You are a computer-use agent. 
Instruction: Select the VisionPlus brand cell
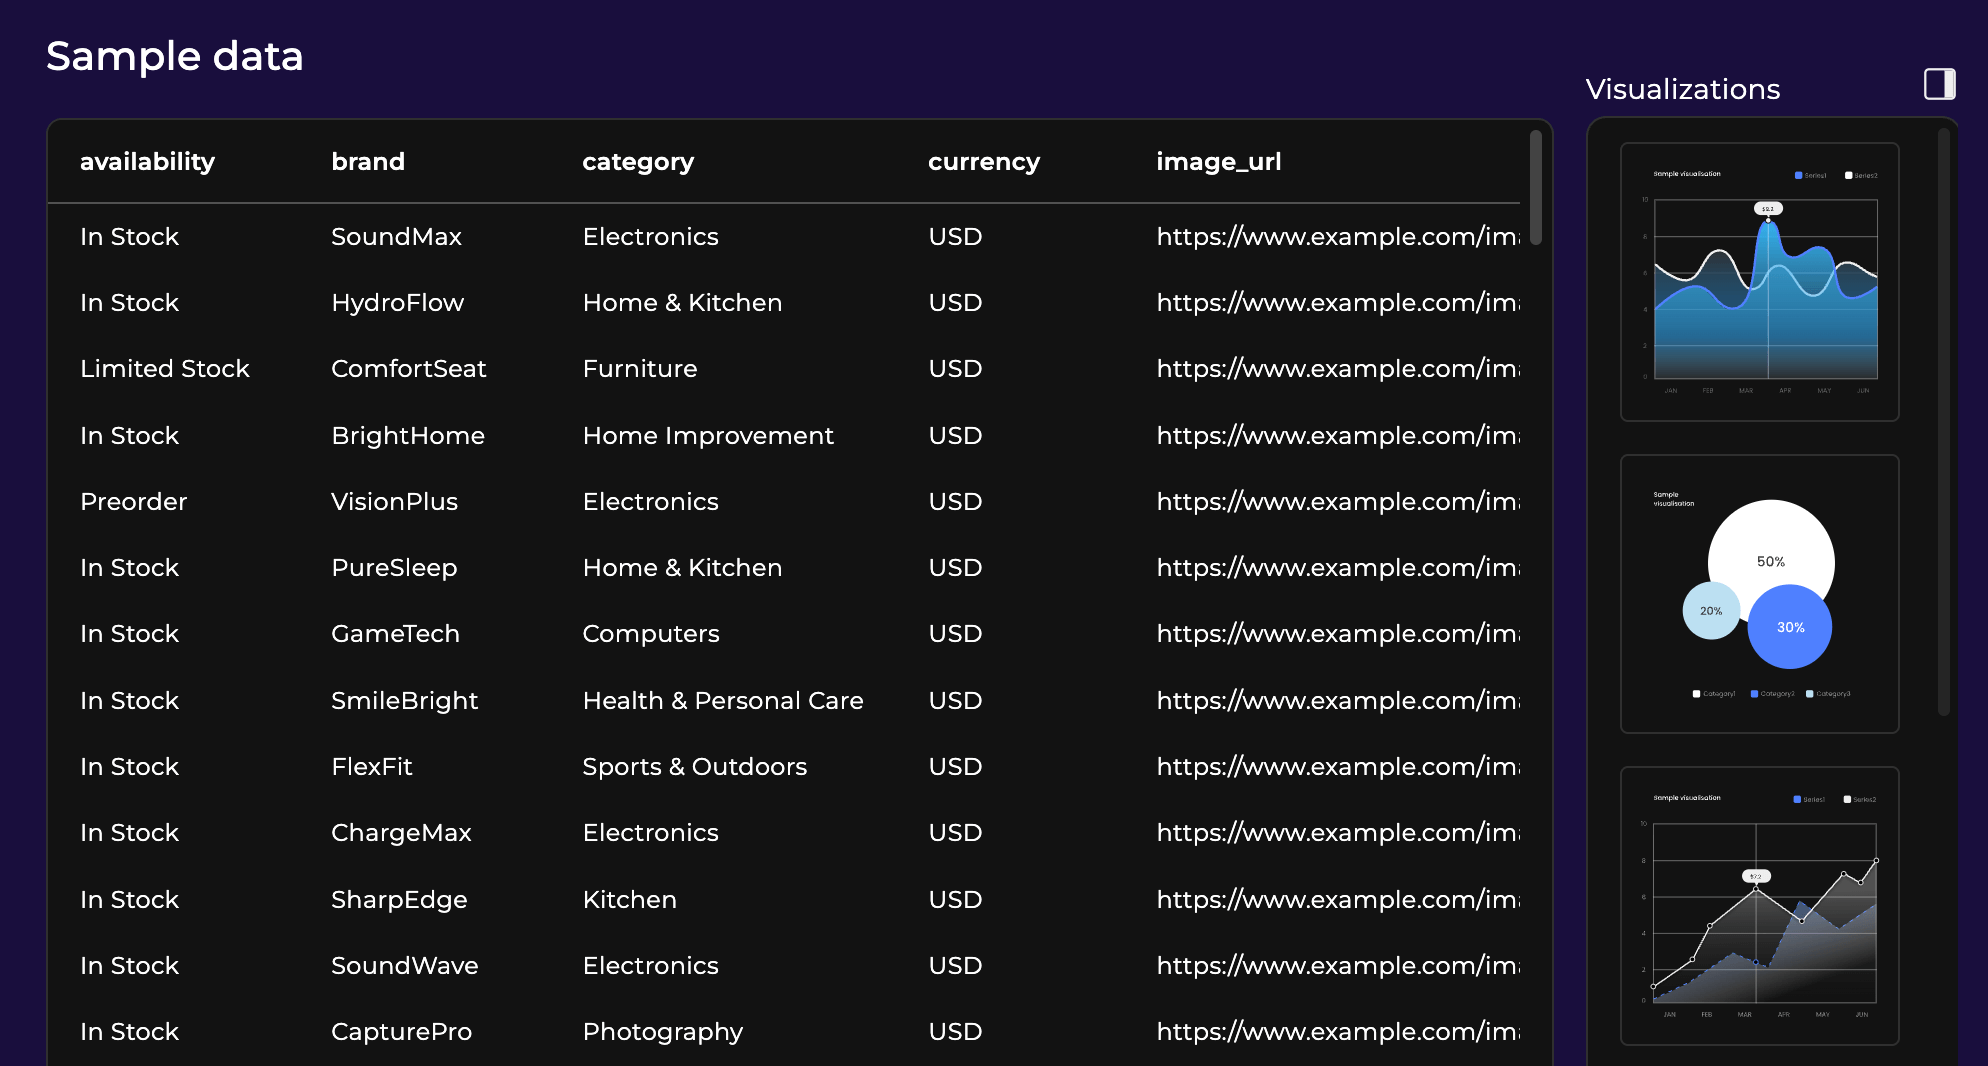pyautogui.click(x=394, y=502)
